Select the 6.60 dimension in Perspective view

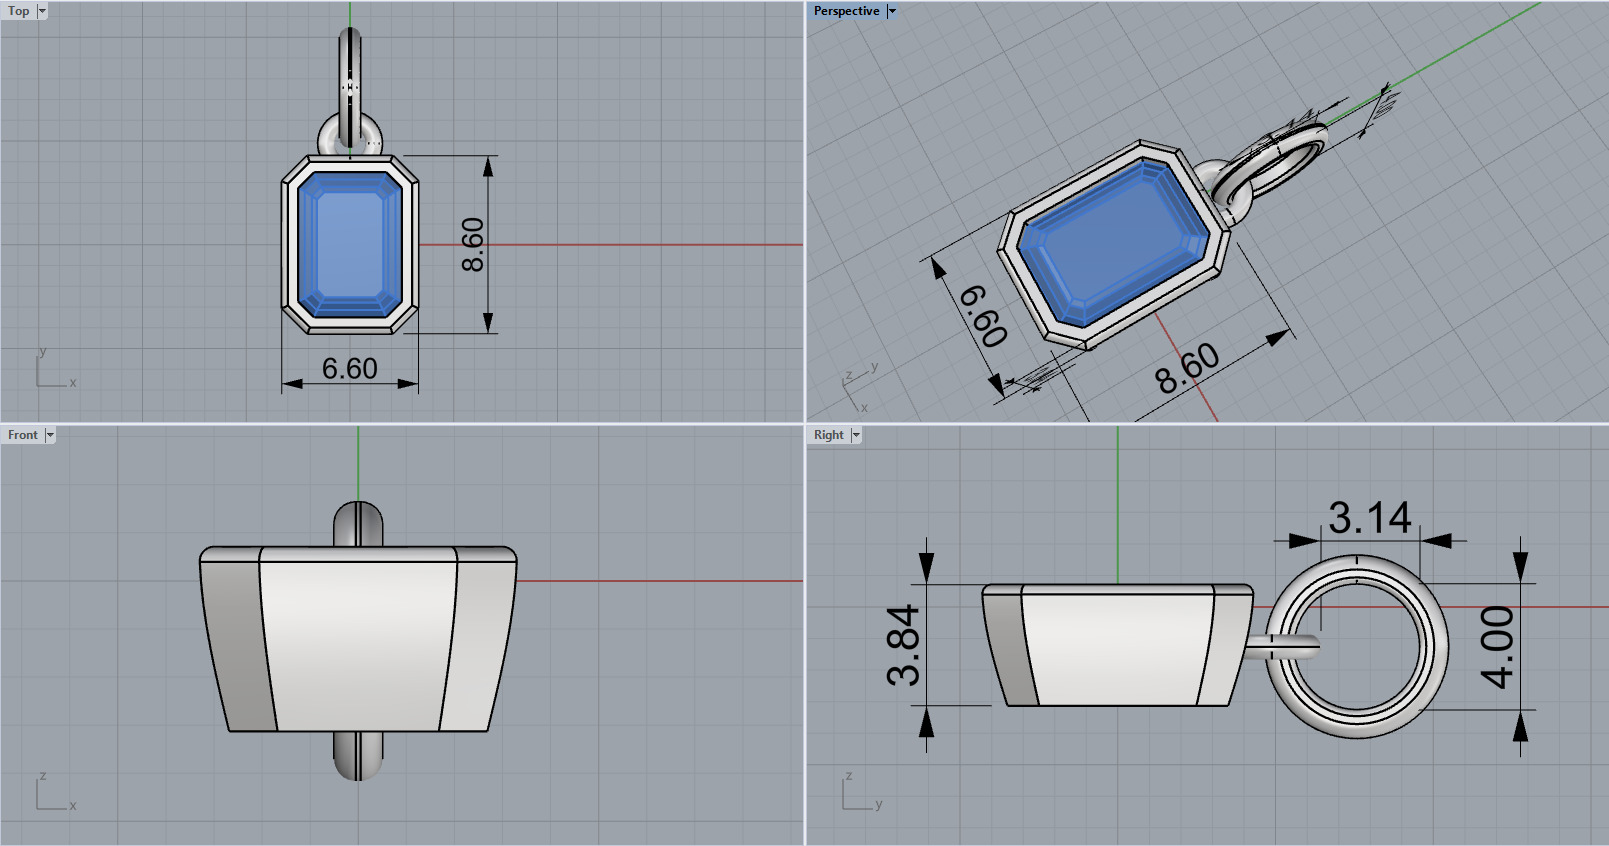983,316
